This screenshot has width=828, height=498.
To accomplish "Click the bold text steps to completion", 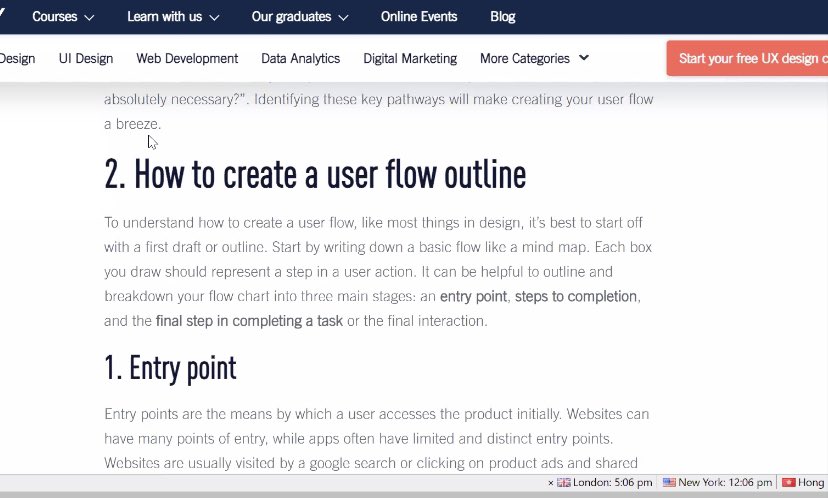I will pos(576,296).
